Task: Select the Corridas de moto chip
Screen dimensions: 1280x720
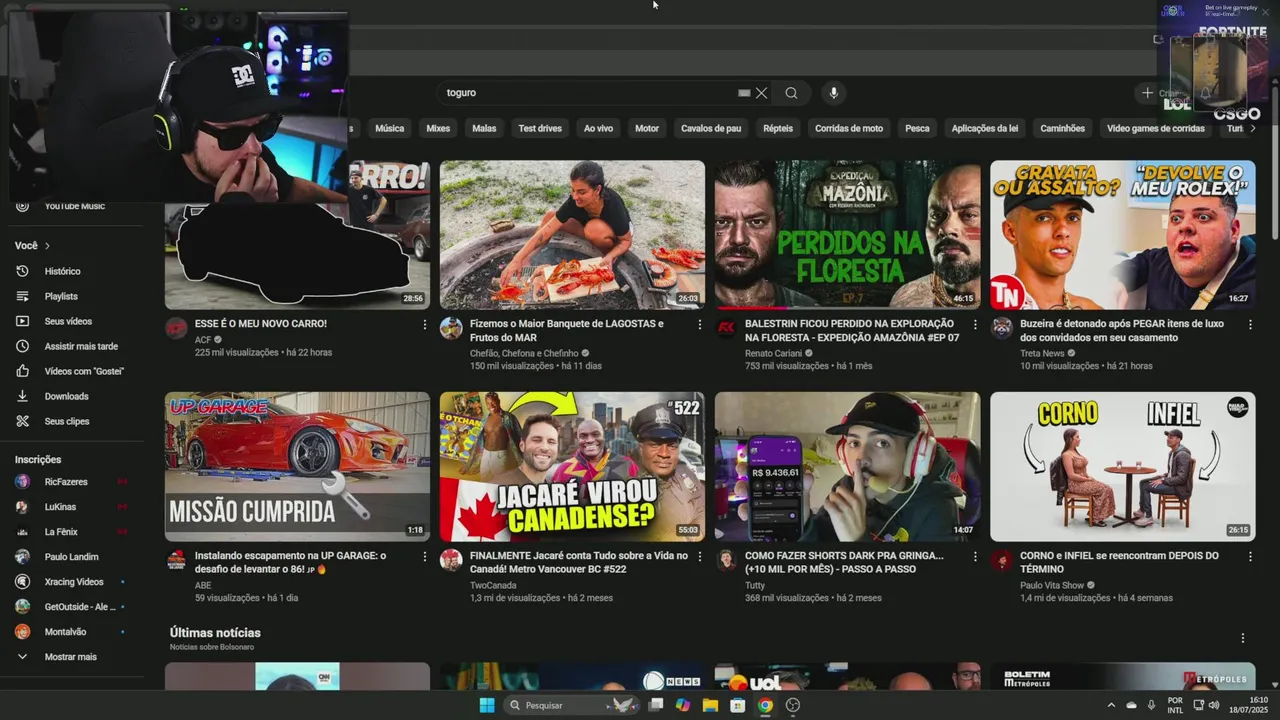Action: pos(849,128)
